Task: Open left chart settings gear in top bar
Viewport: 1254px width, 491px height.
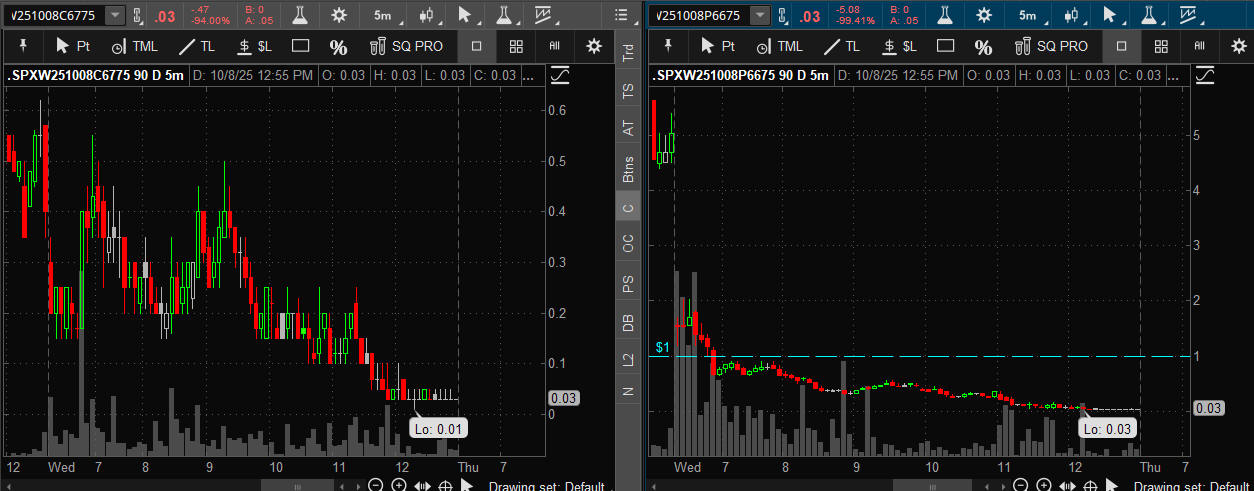Action: (x=339, y=15)
